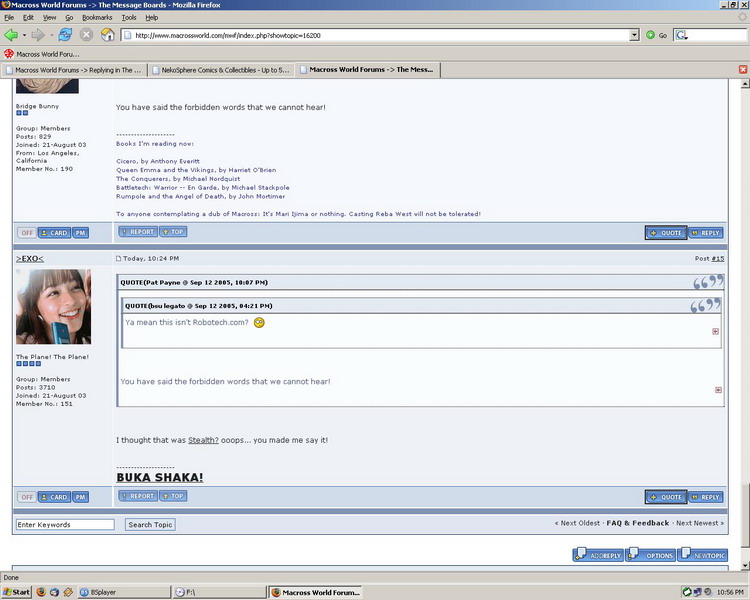Click the green Go button
The image size is (750, 600).
(x=656, y=35)
